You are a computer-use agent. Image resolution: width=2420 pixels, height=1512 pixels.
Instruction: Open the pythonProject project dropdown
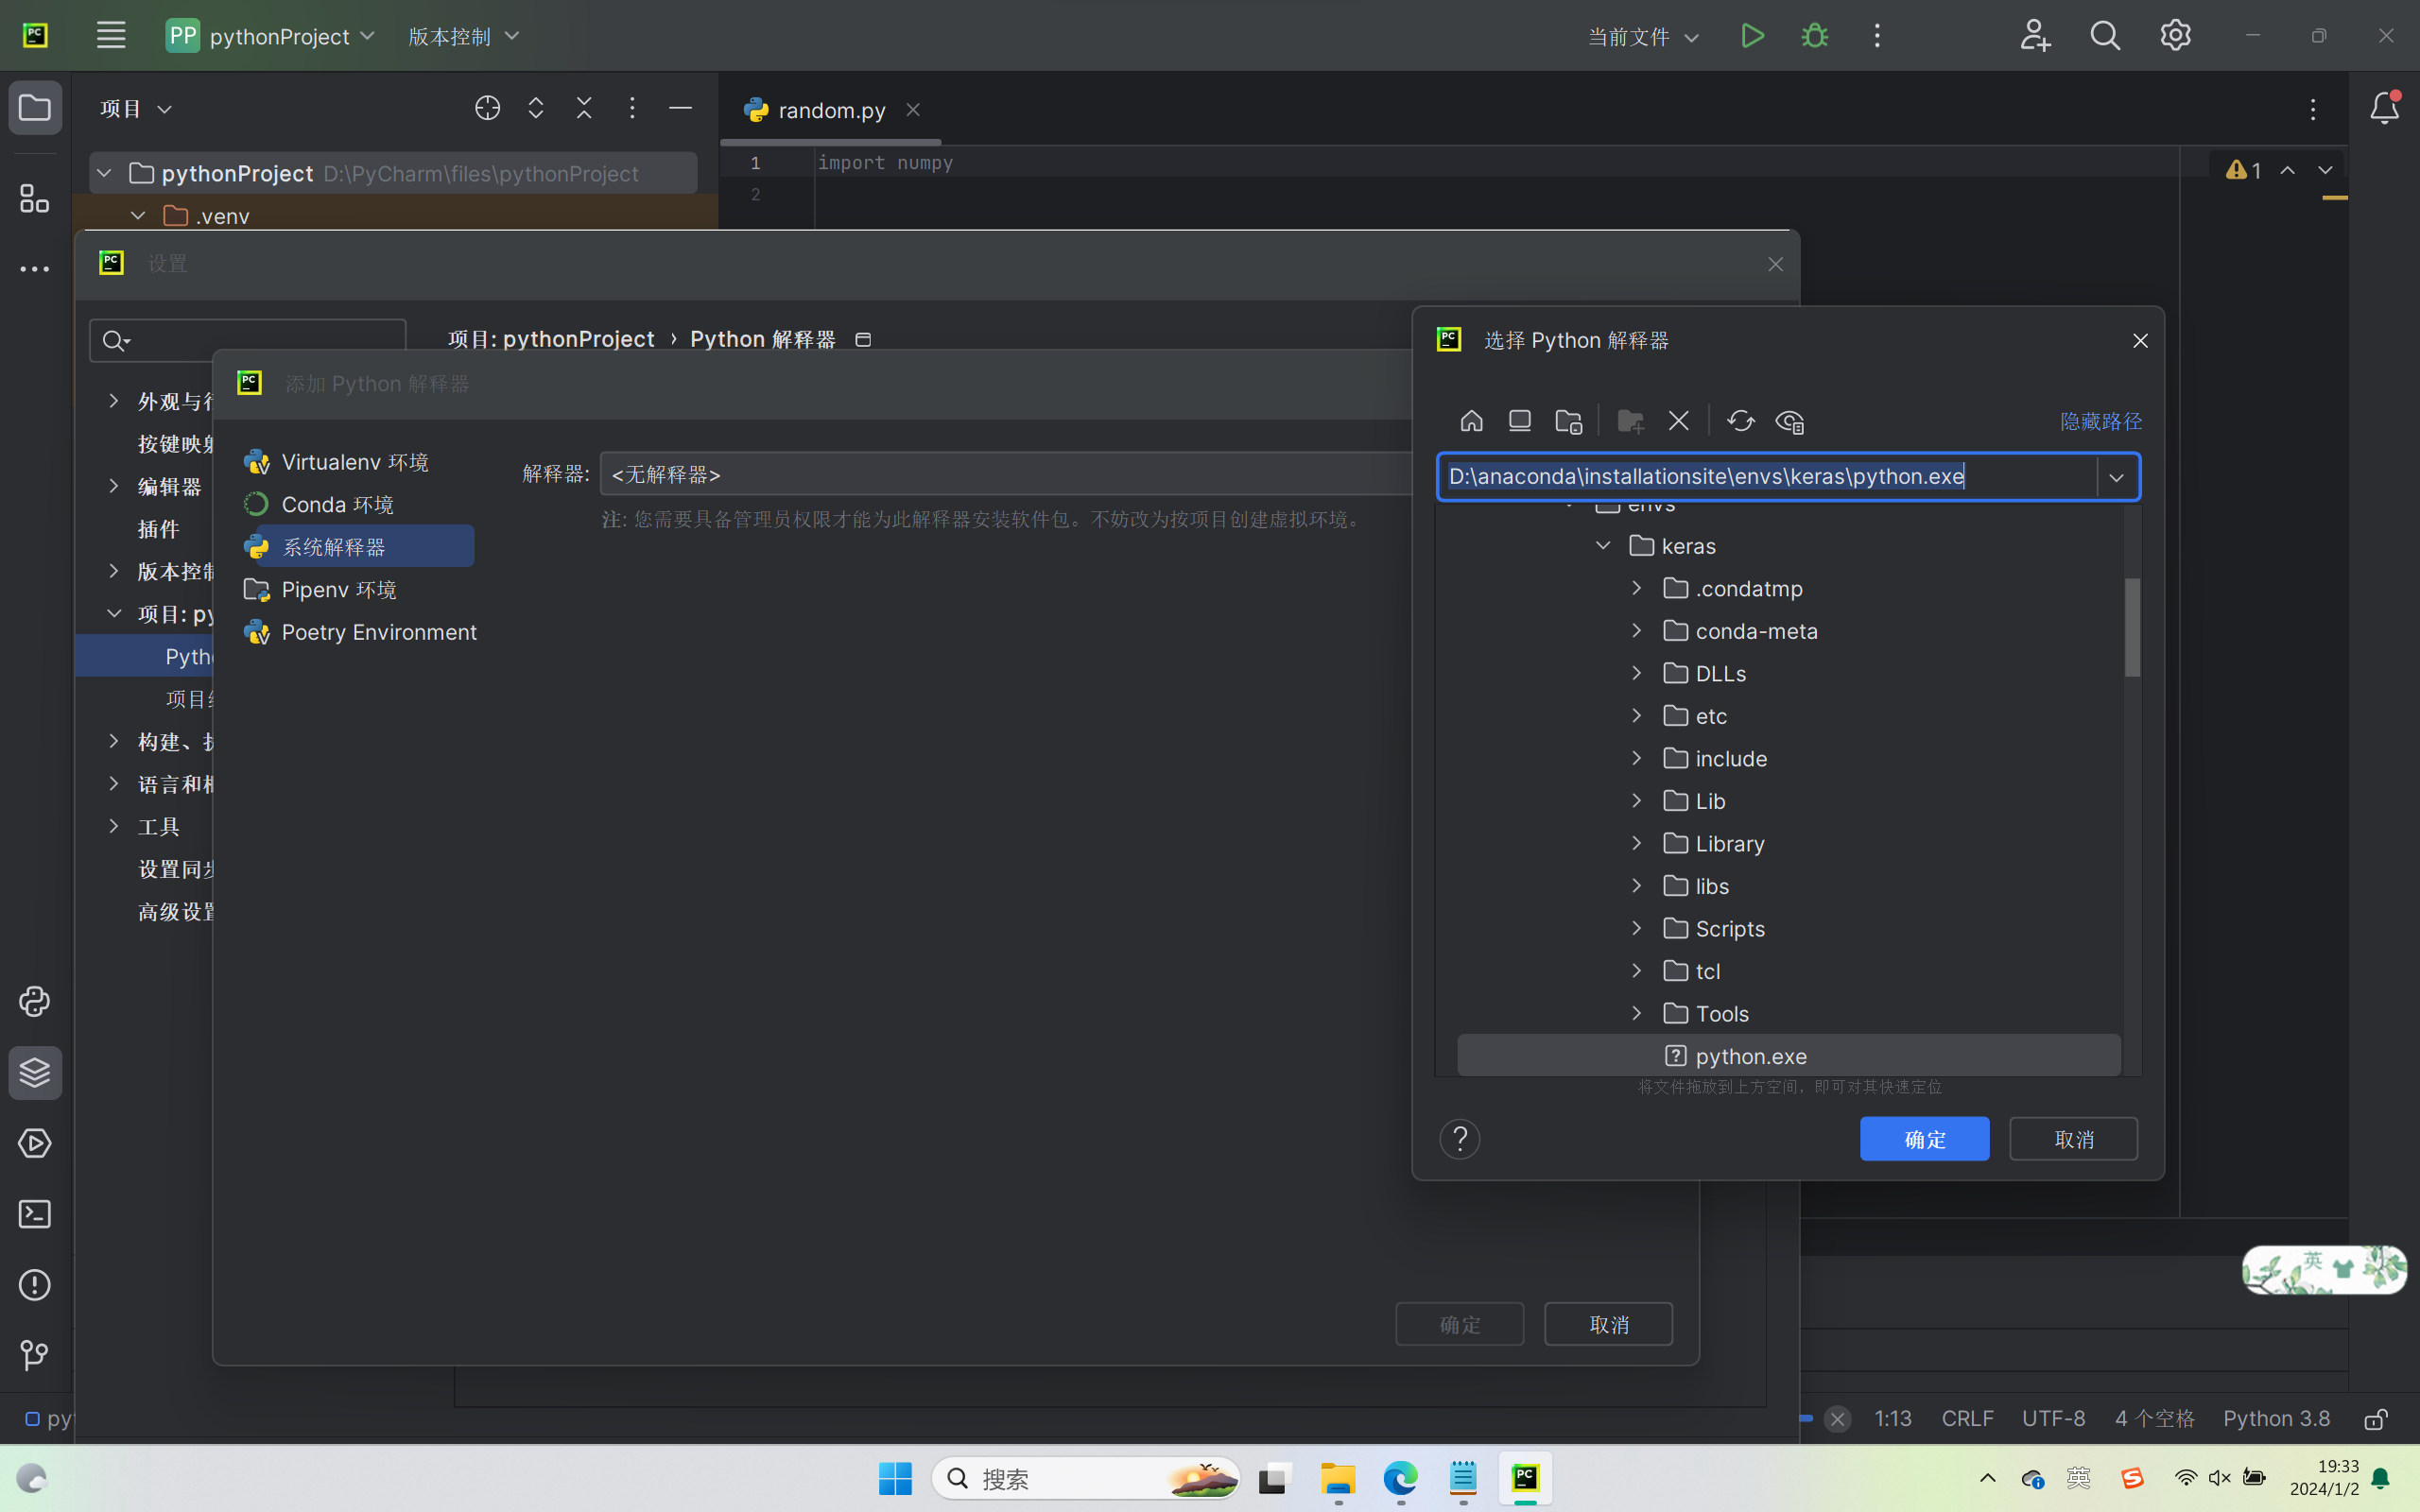[x=271, y=36]
